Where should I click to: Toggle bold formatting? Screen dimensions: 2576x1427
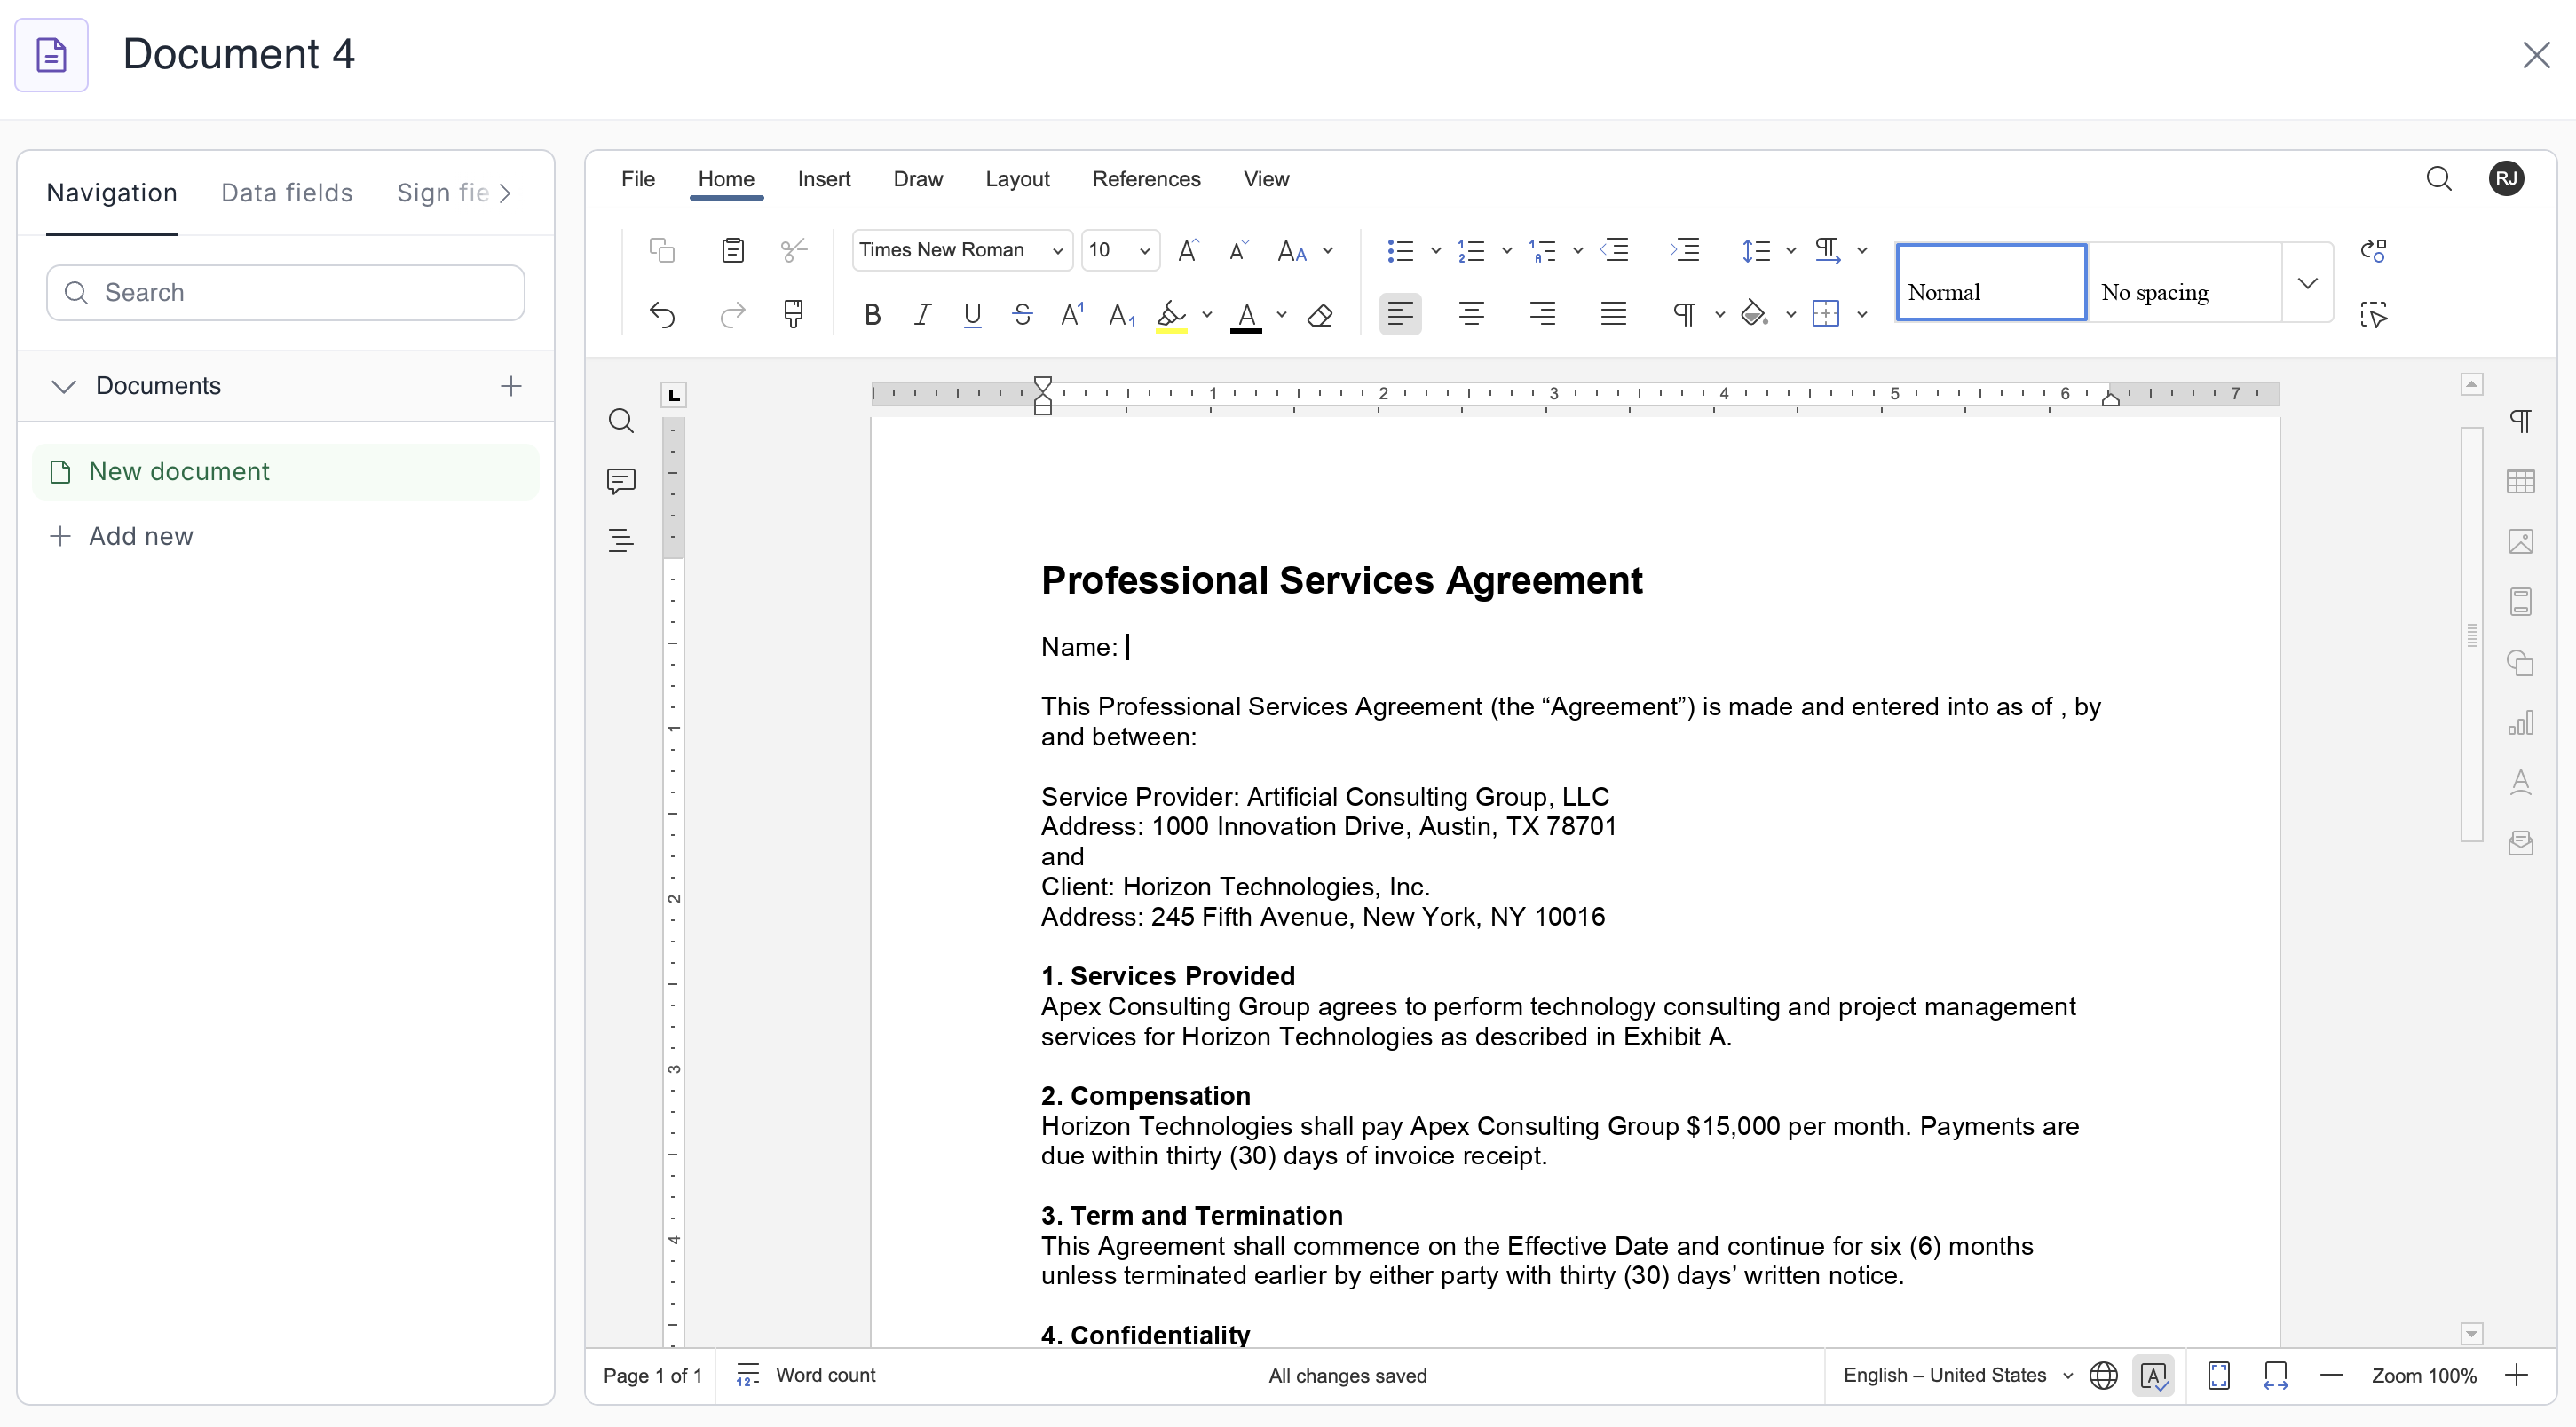tap(872, 316)
